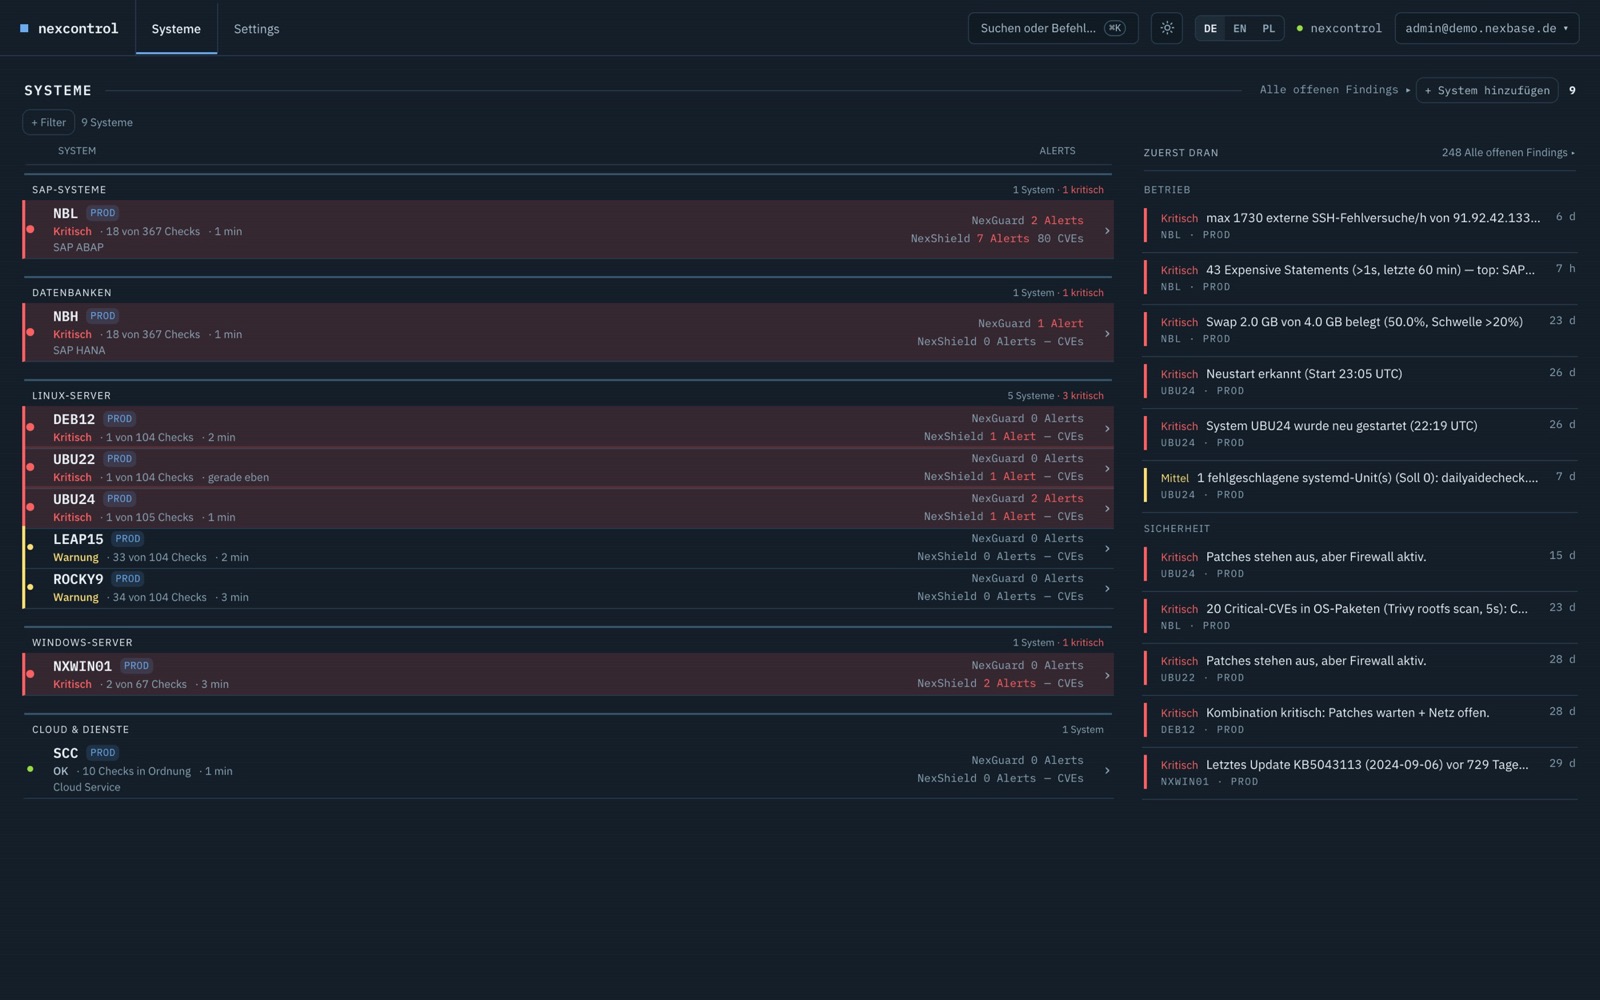Click the ALERTS column header
Viewport: 1600px width, 1000px height.
pyautogui.click(x=1057, y=150)
